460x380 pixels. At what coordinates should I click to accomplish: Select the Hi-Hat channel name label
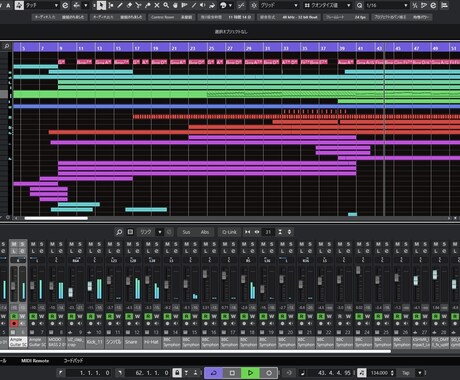tap(153, 342)
